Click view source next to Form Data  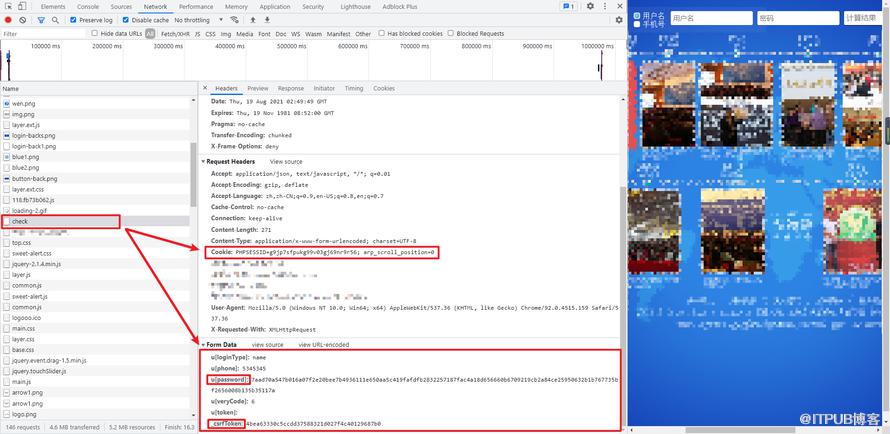[267, 344]
